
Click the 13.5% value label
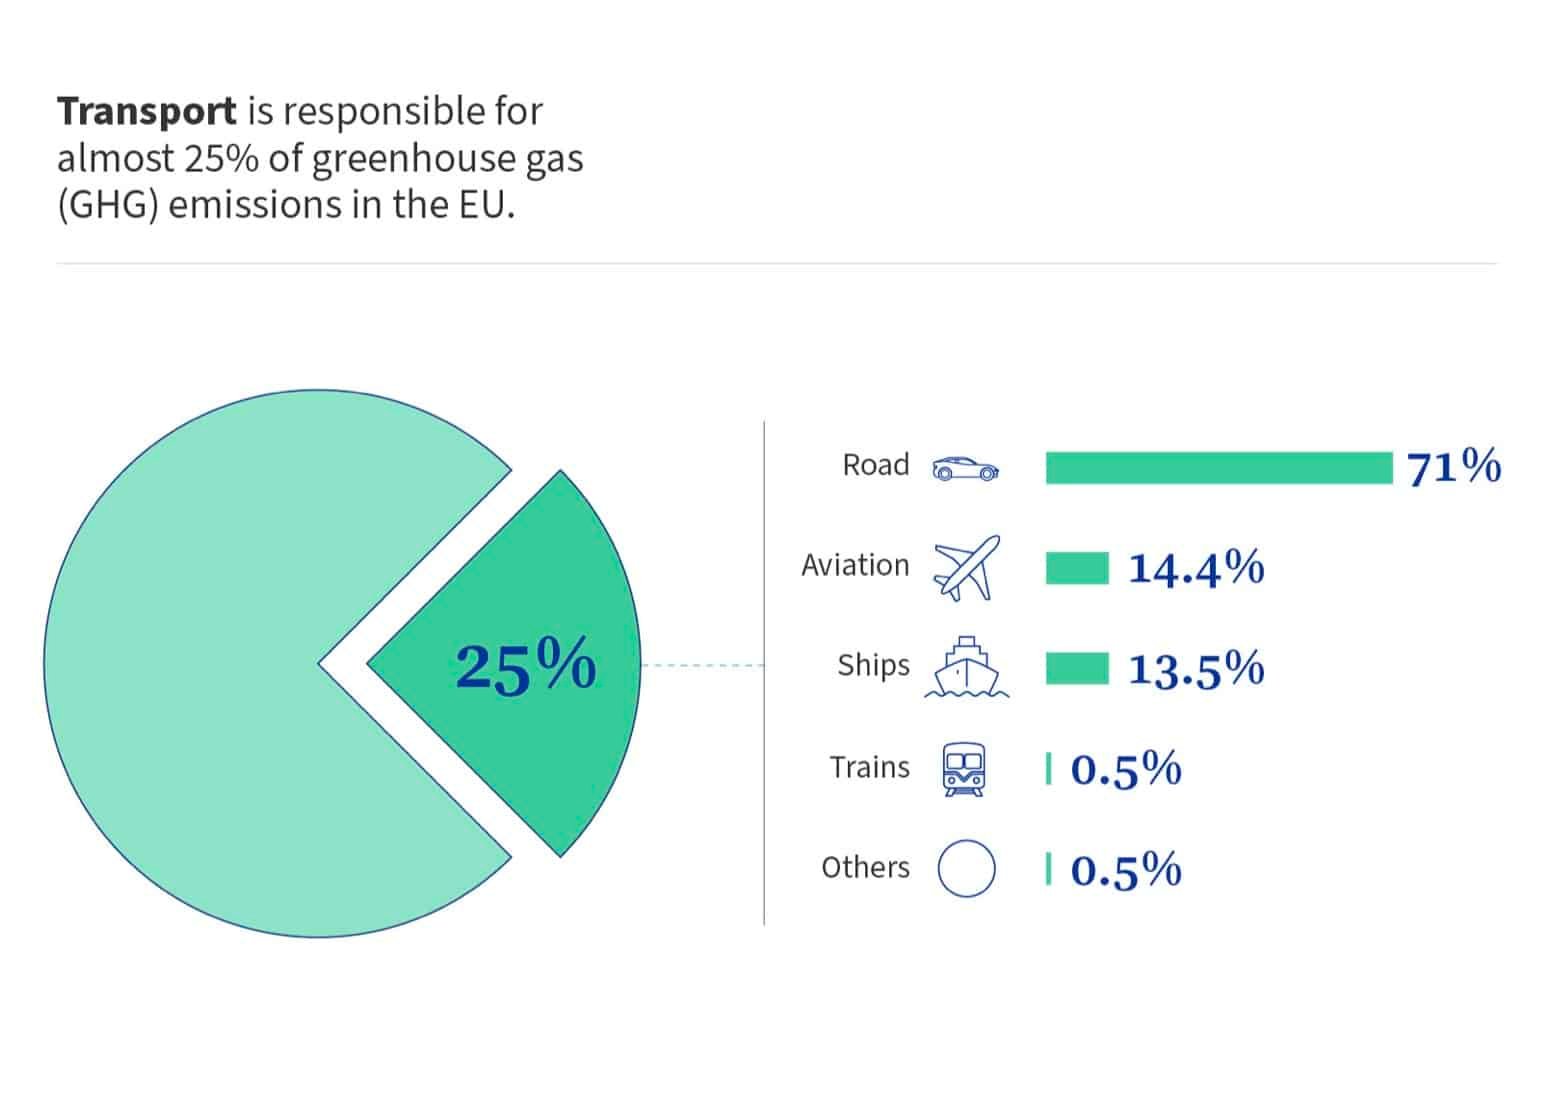coord(1196,669)
